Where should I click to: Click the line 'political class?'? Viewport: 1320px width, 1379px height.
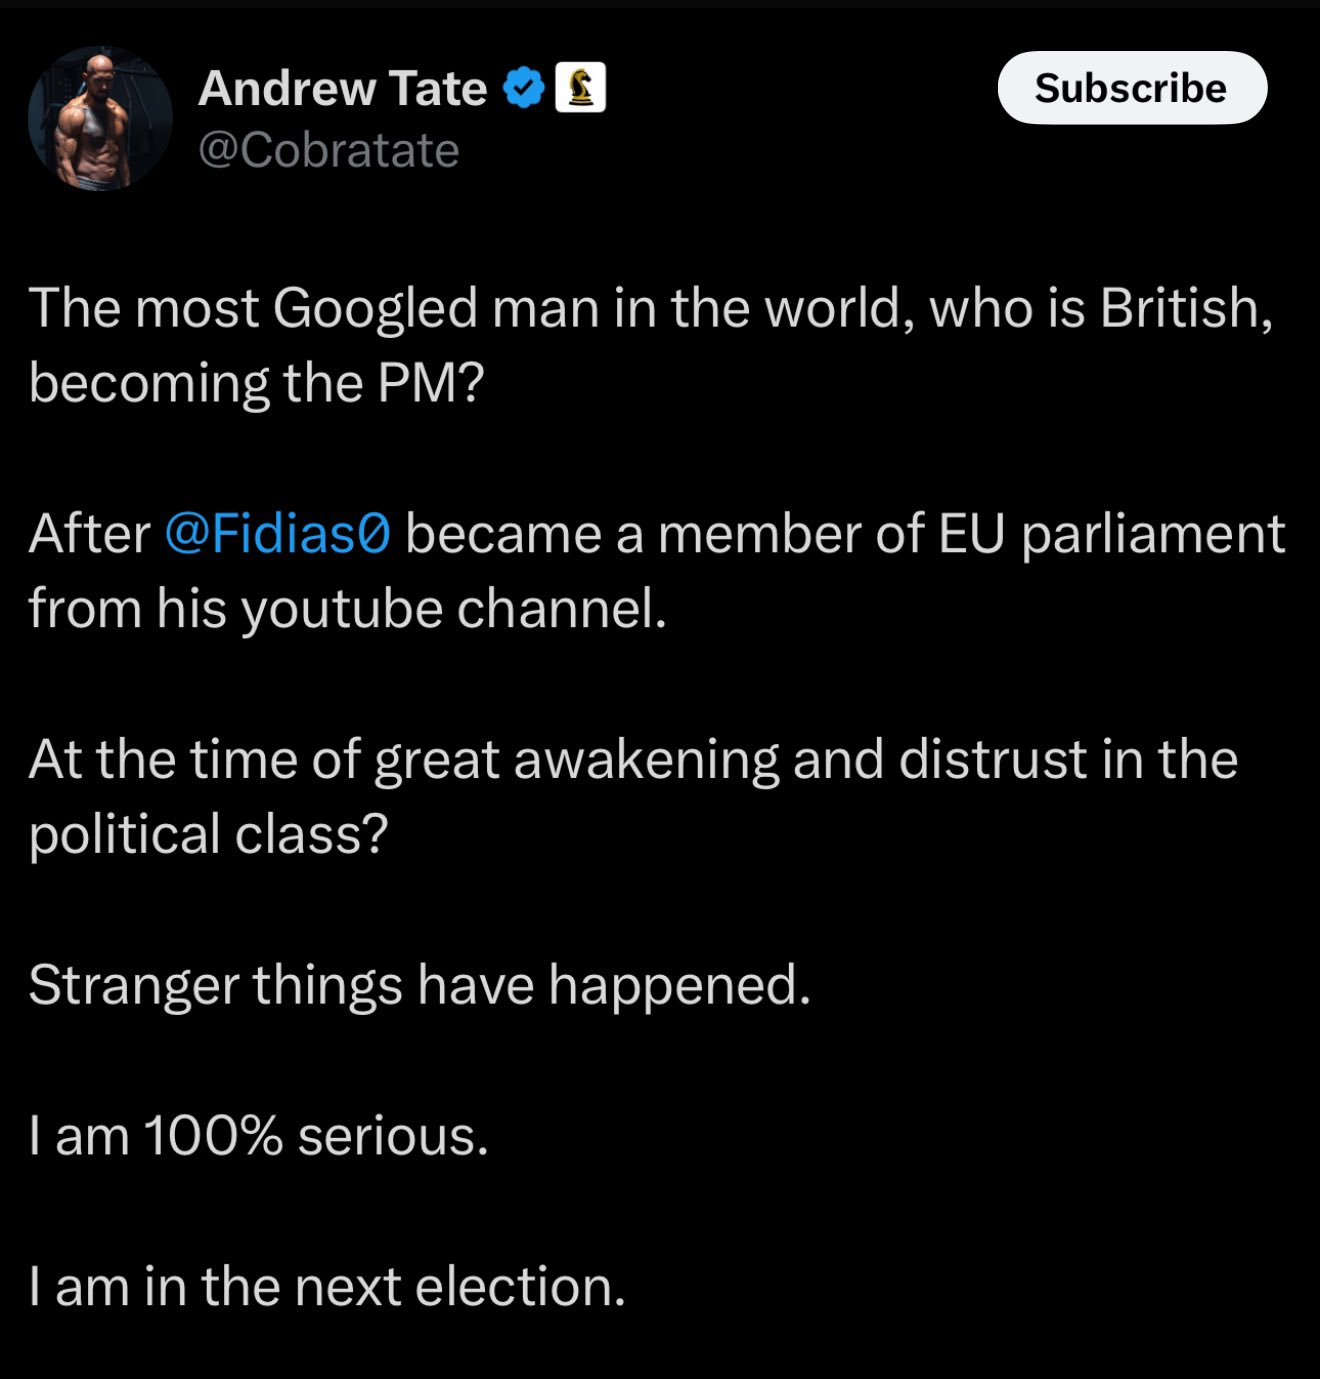[208, 835]
